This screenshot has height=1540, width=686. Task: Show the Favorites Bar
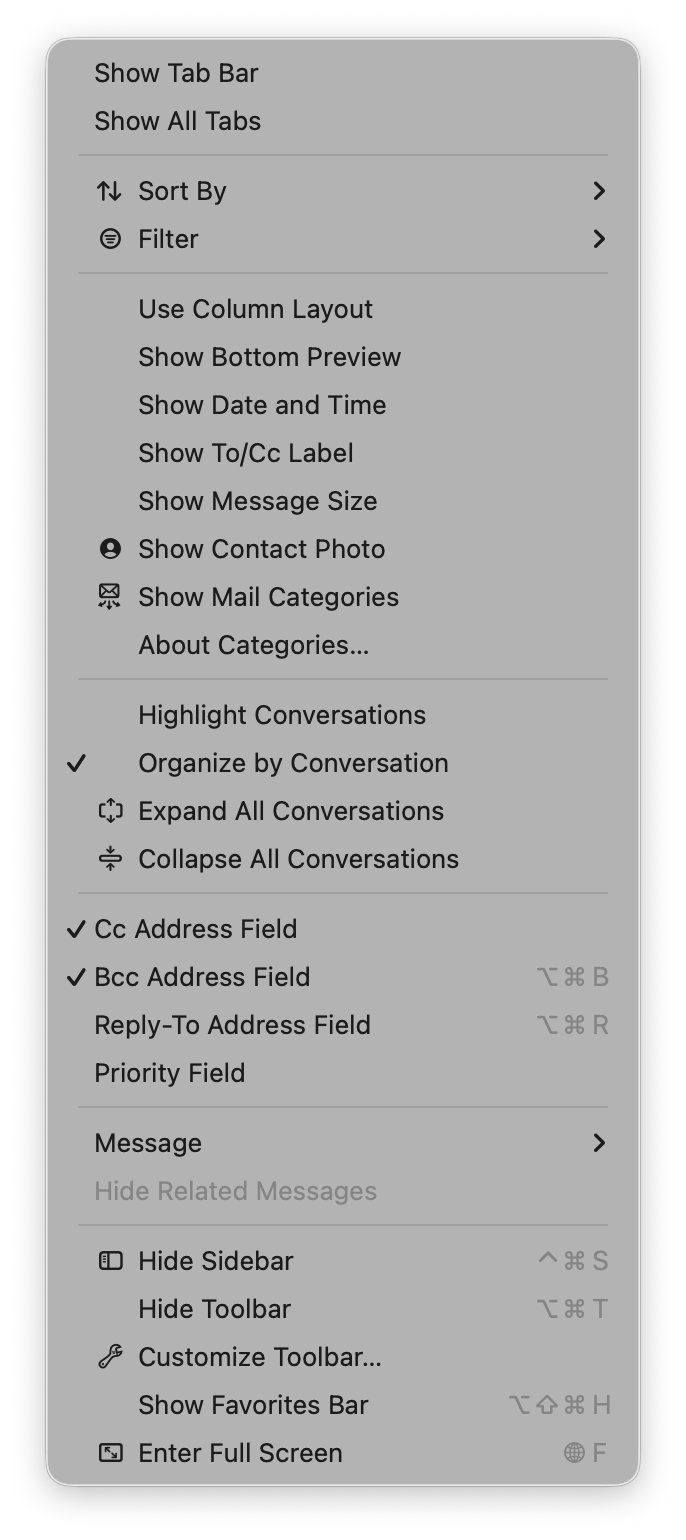click(252, 1404)
